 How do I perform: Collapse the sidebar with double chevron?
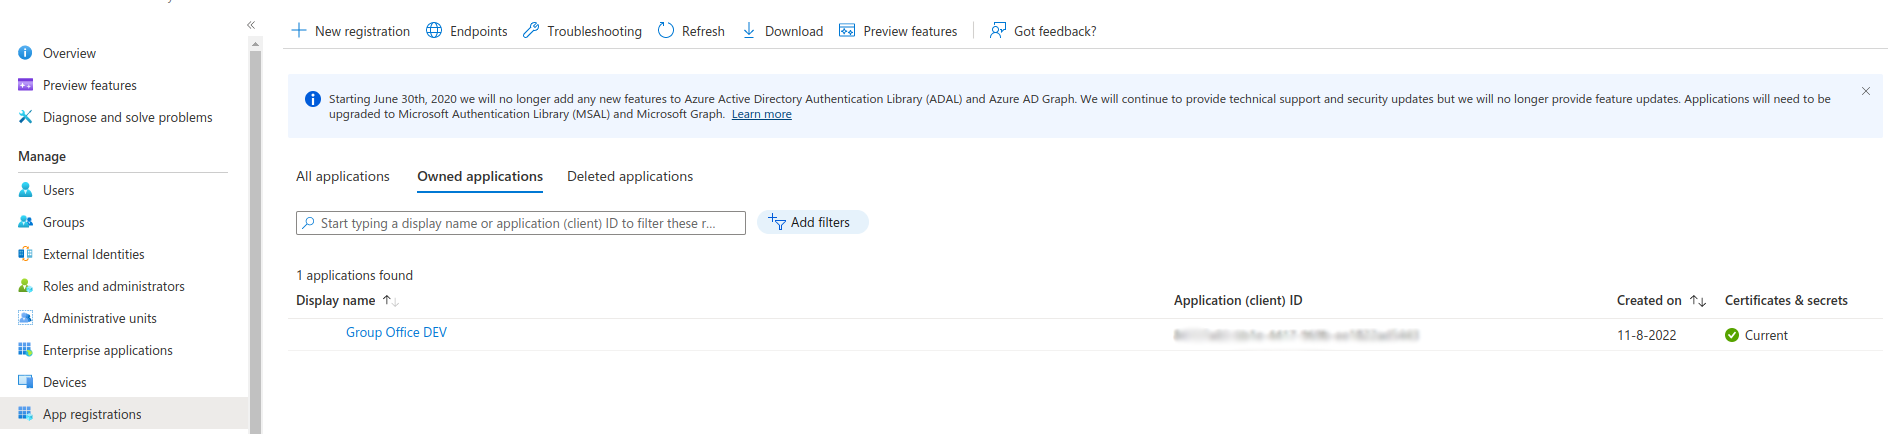(x=251, y=25)
